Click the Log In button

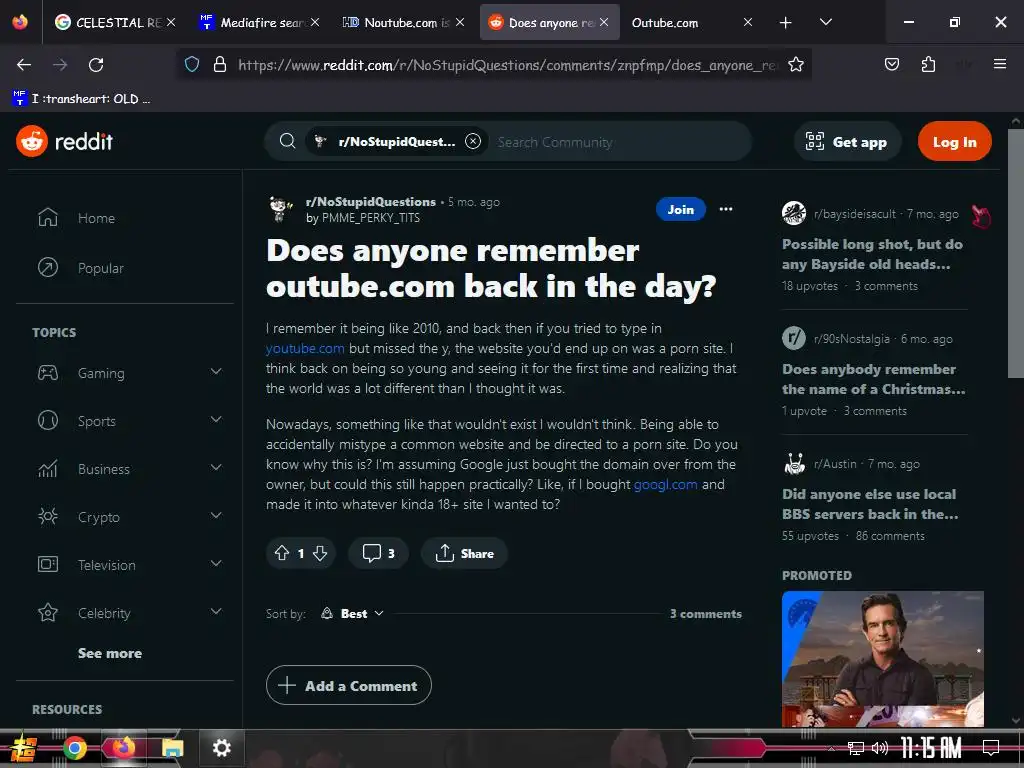[x=954, y=142]
